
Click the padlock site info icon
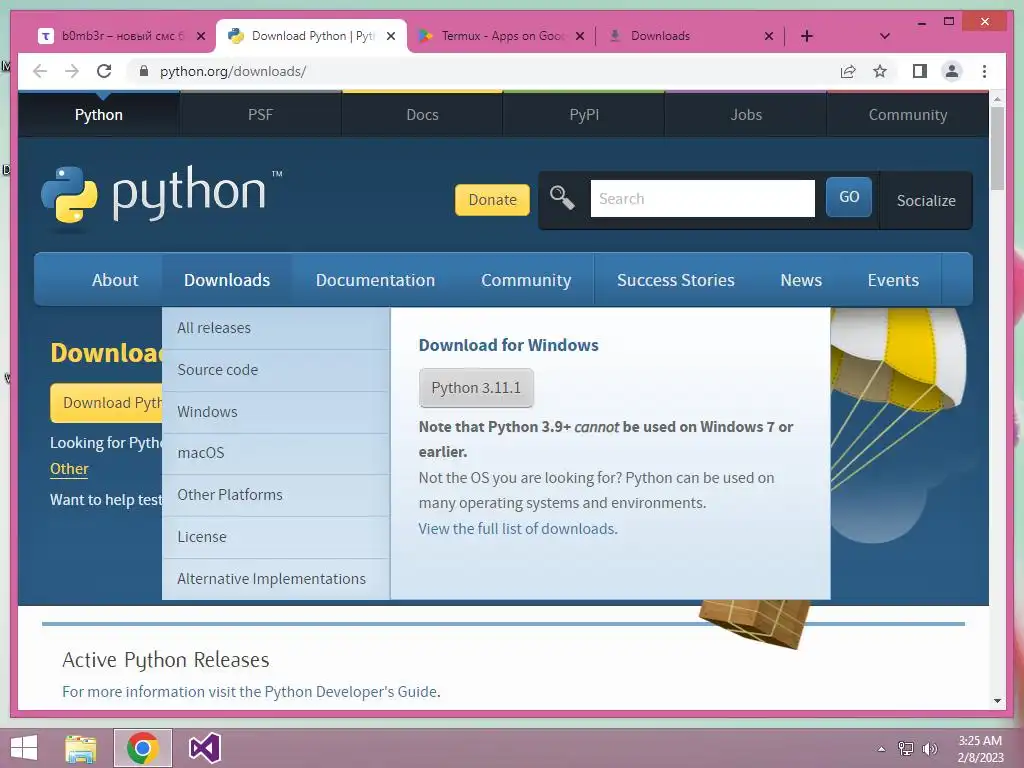tap(144, 71)
